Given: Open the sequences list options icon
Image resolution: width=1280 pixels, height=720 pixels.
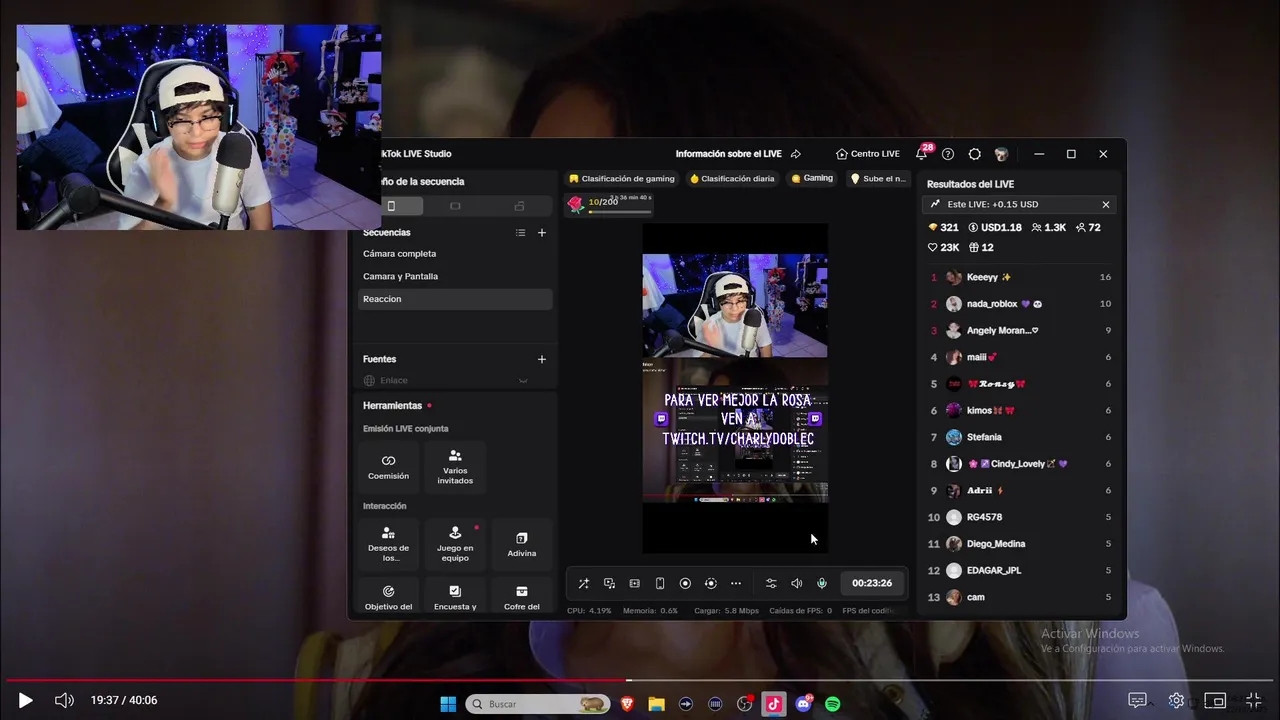Looking at the screenshot, I should point(520,233).
